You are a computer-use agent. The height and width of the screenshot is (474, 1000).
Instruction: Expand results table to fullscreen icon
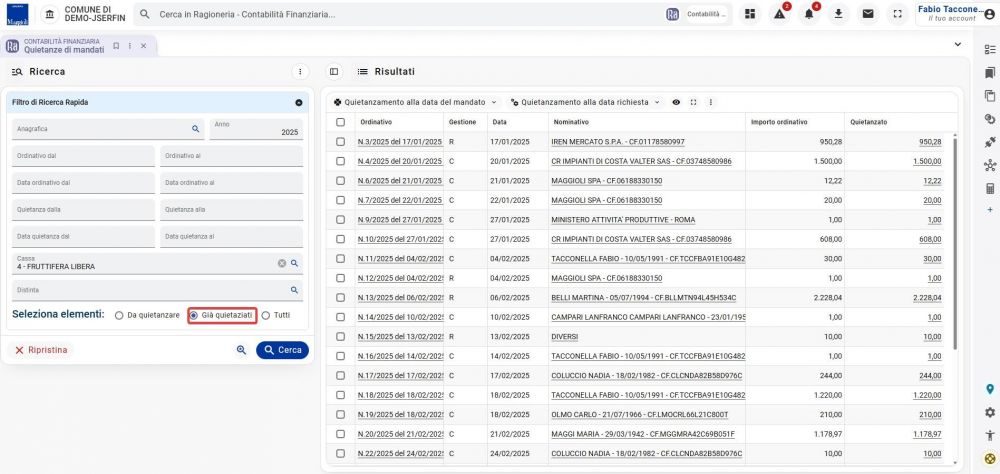click(693, 102)
